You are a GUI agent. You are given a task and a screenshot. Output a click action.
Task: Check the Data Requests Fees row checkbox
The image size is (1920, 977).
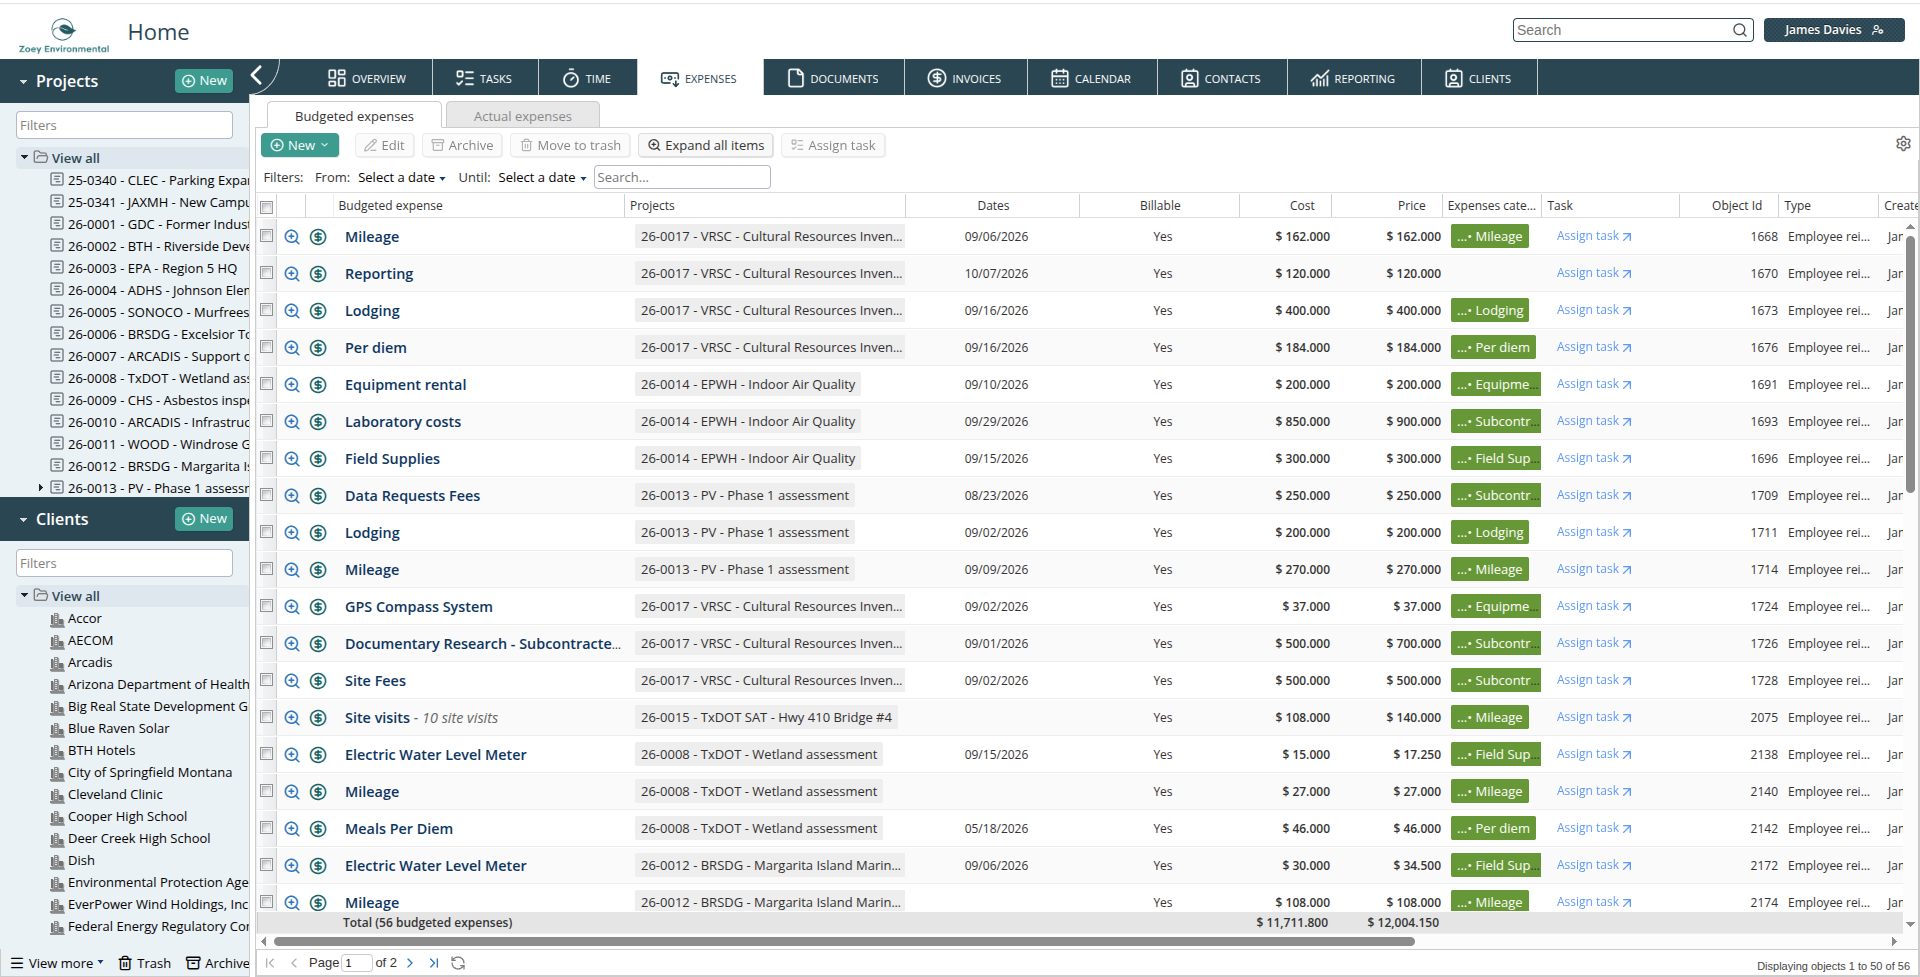click(x=267, y=495)
